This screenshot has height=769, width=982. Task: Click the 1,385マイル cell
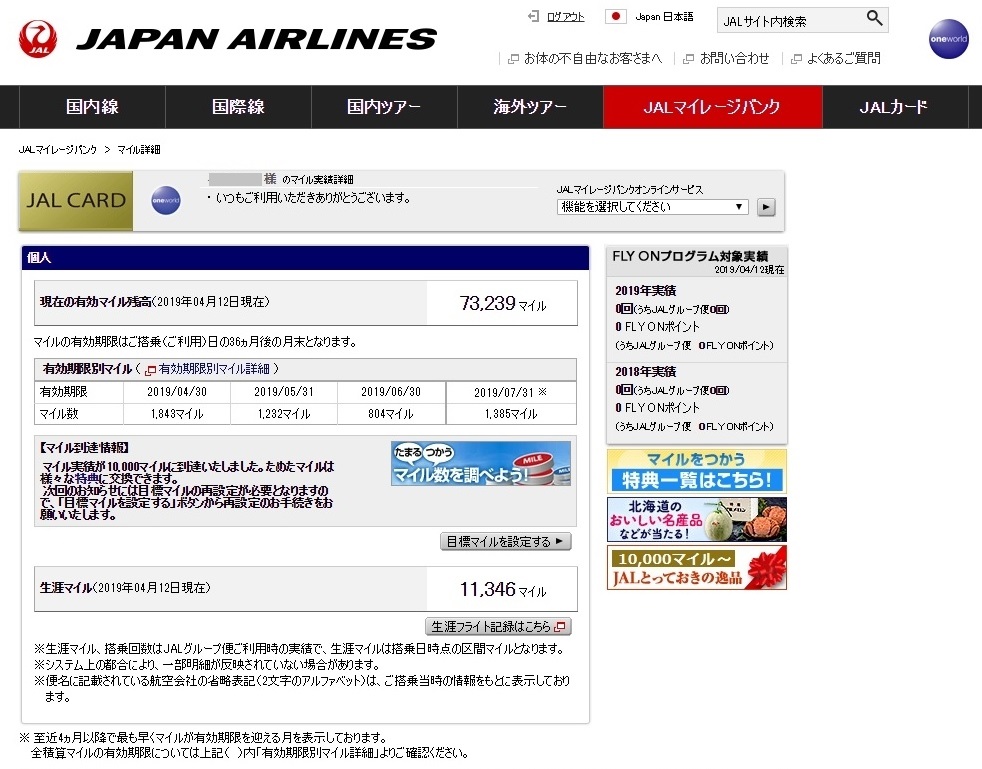(511, 414)
